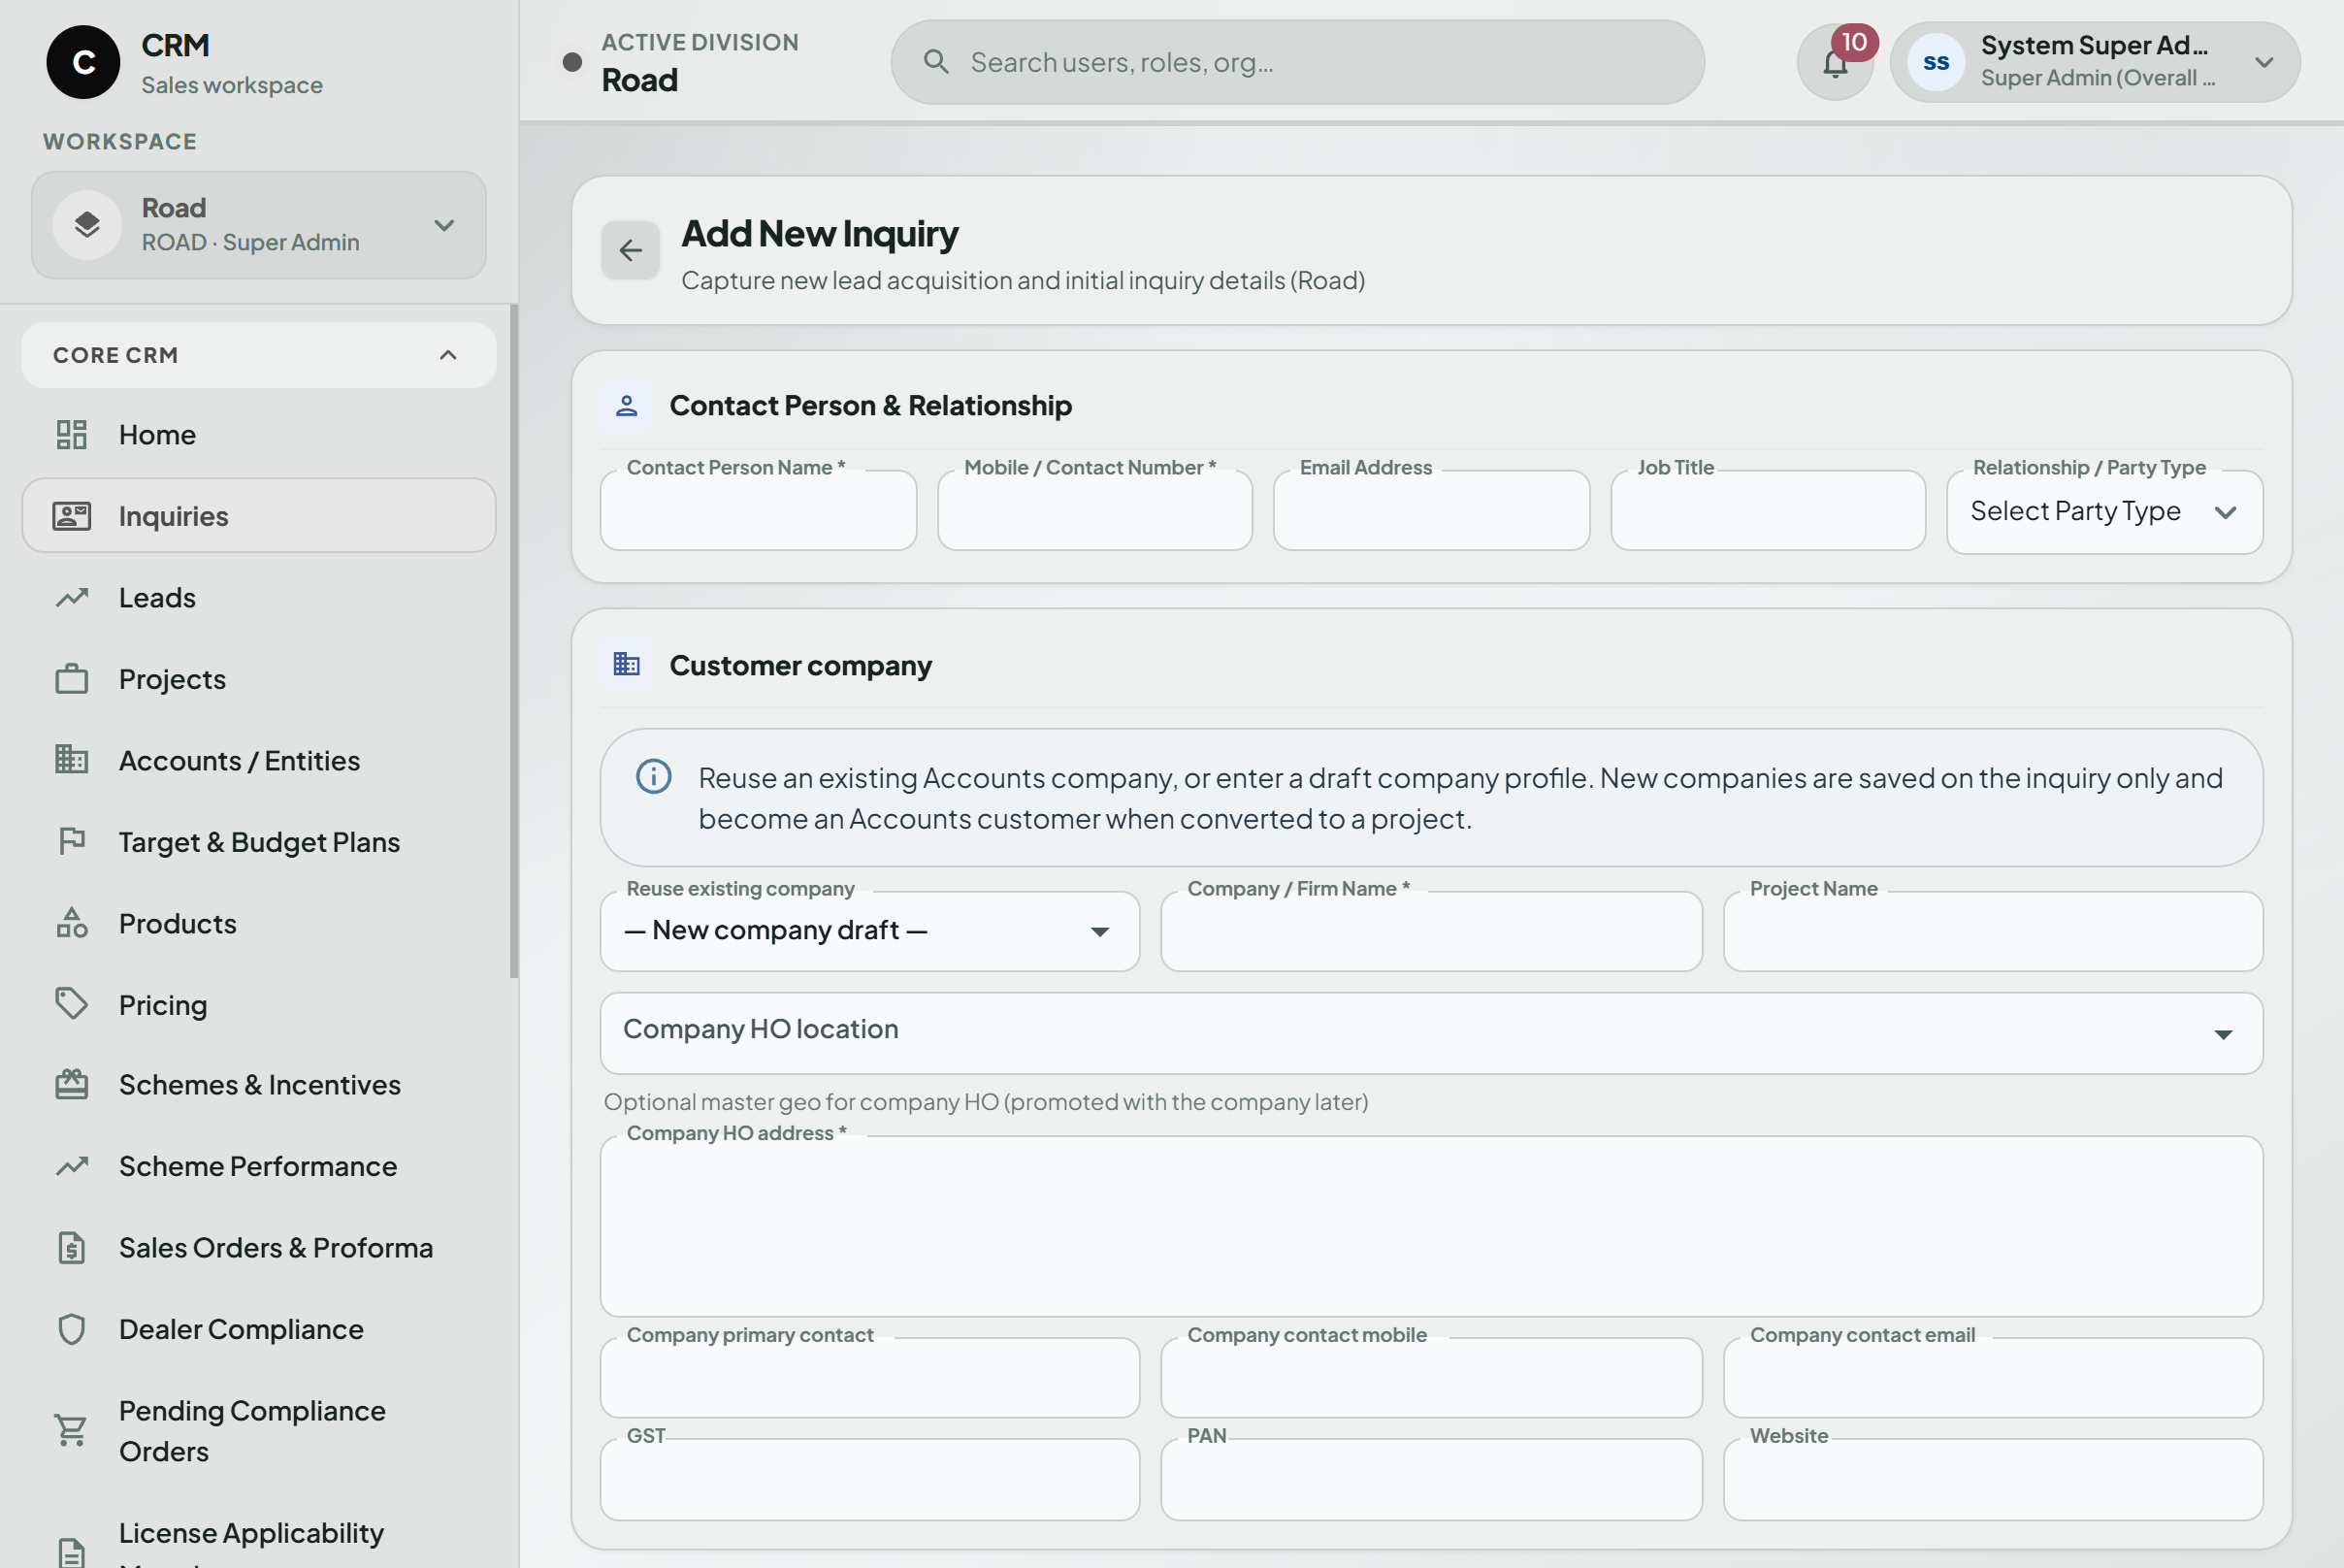Click the Company / Firm Name field

[x=1431, y=931]
